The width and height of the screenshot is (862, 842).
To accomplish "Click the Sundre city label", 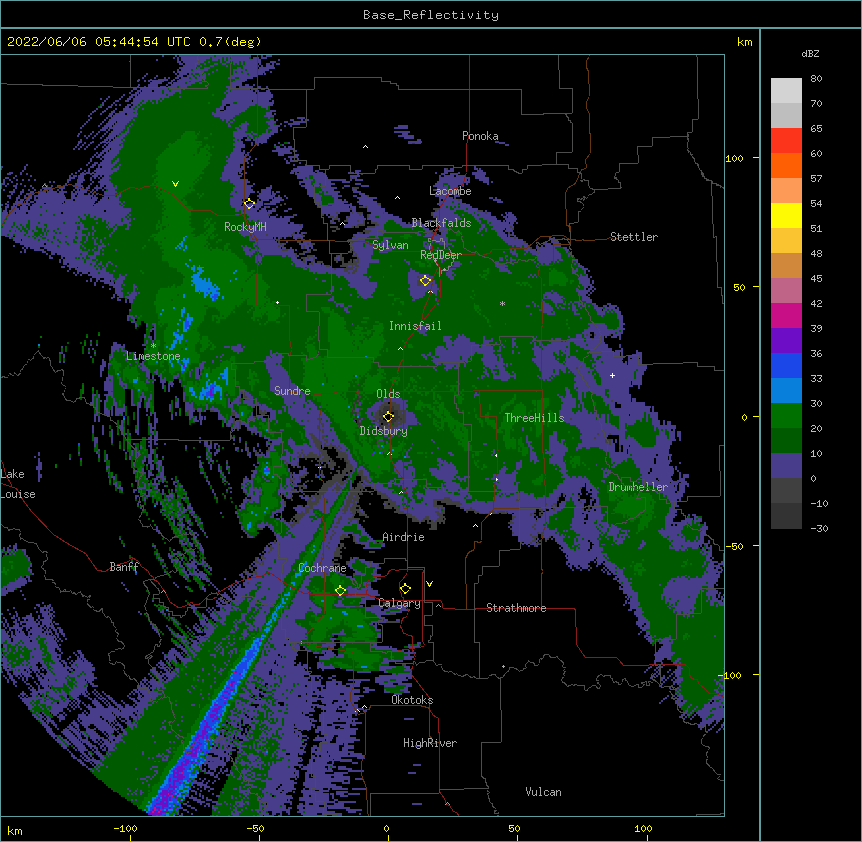I will click(x=292, y=391).
